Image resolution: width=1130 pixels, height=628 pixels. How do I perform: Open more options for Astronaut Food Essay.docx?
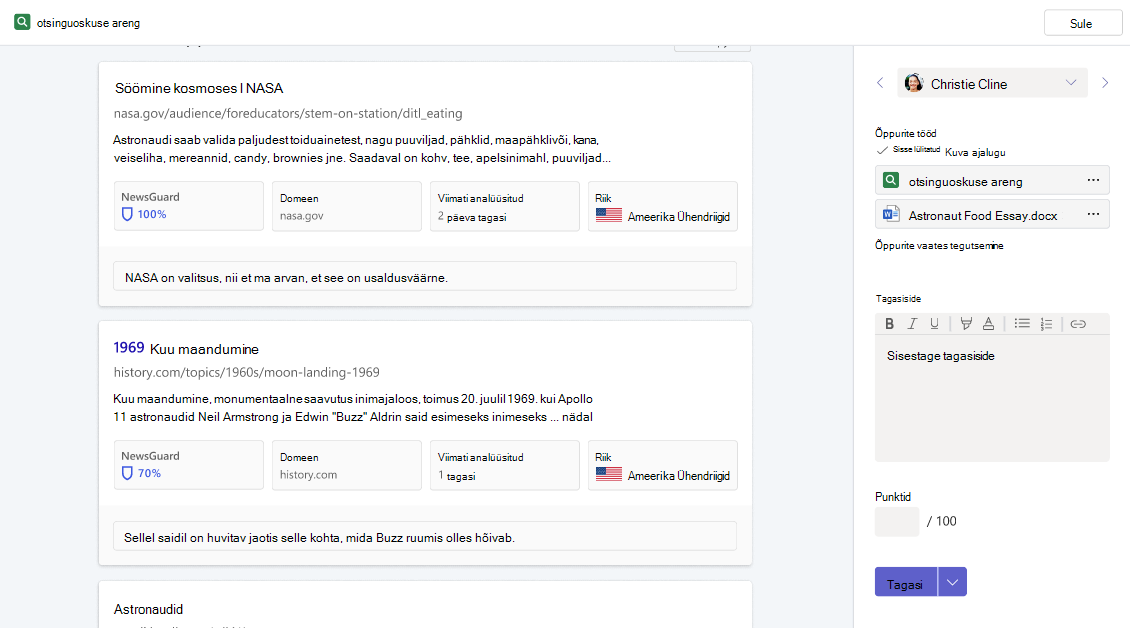(x=1093, y=214)
